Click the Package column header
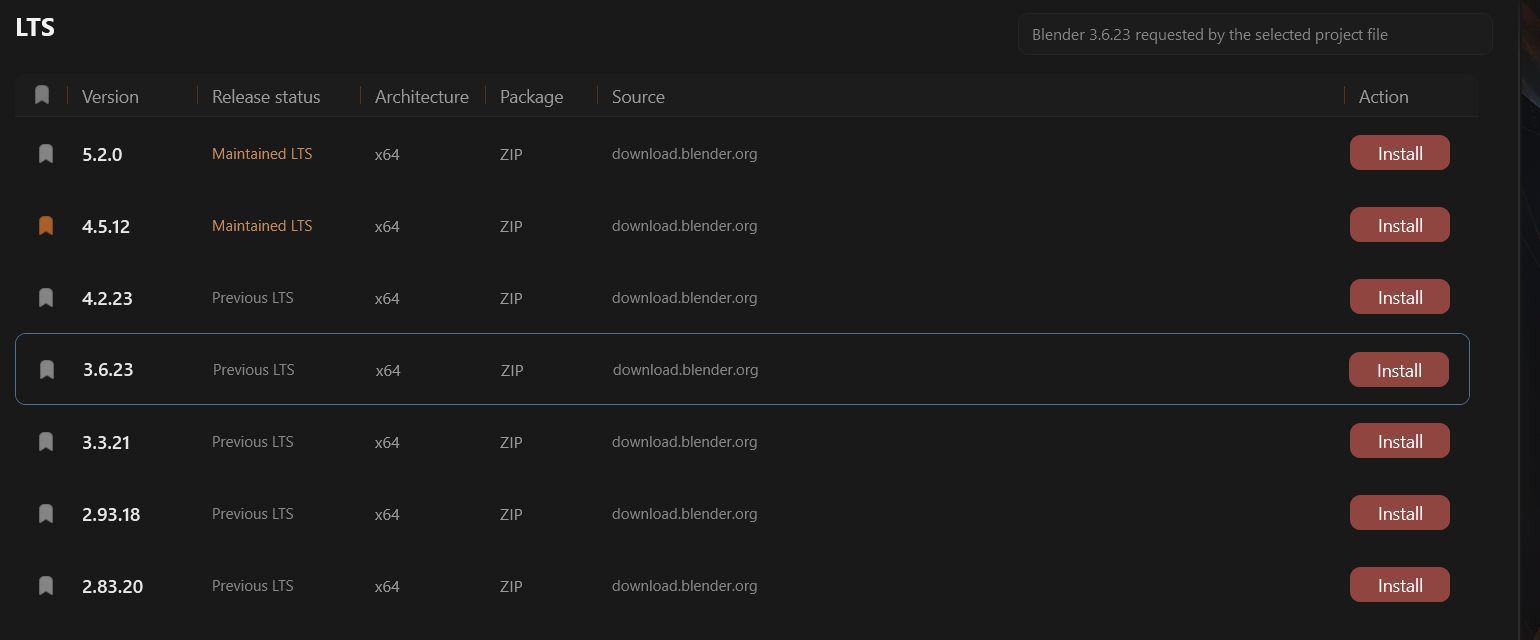The height and width of the screenshot is (640, 1540). point(531,97)
